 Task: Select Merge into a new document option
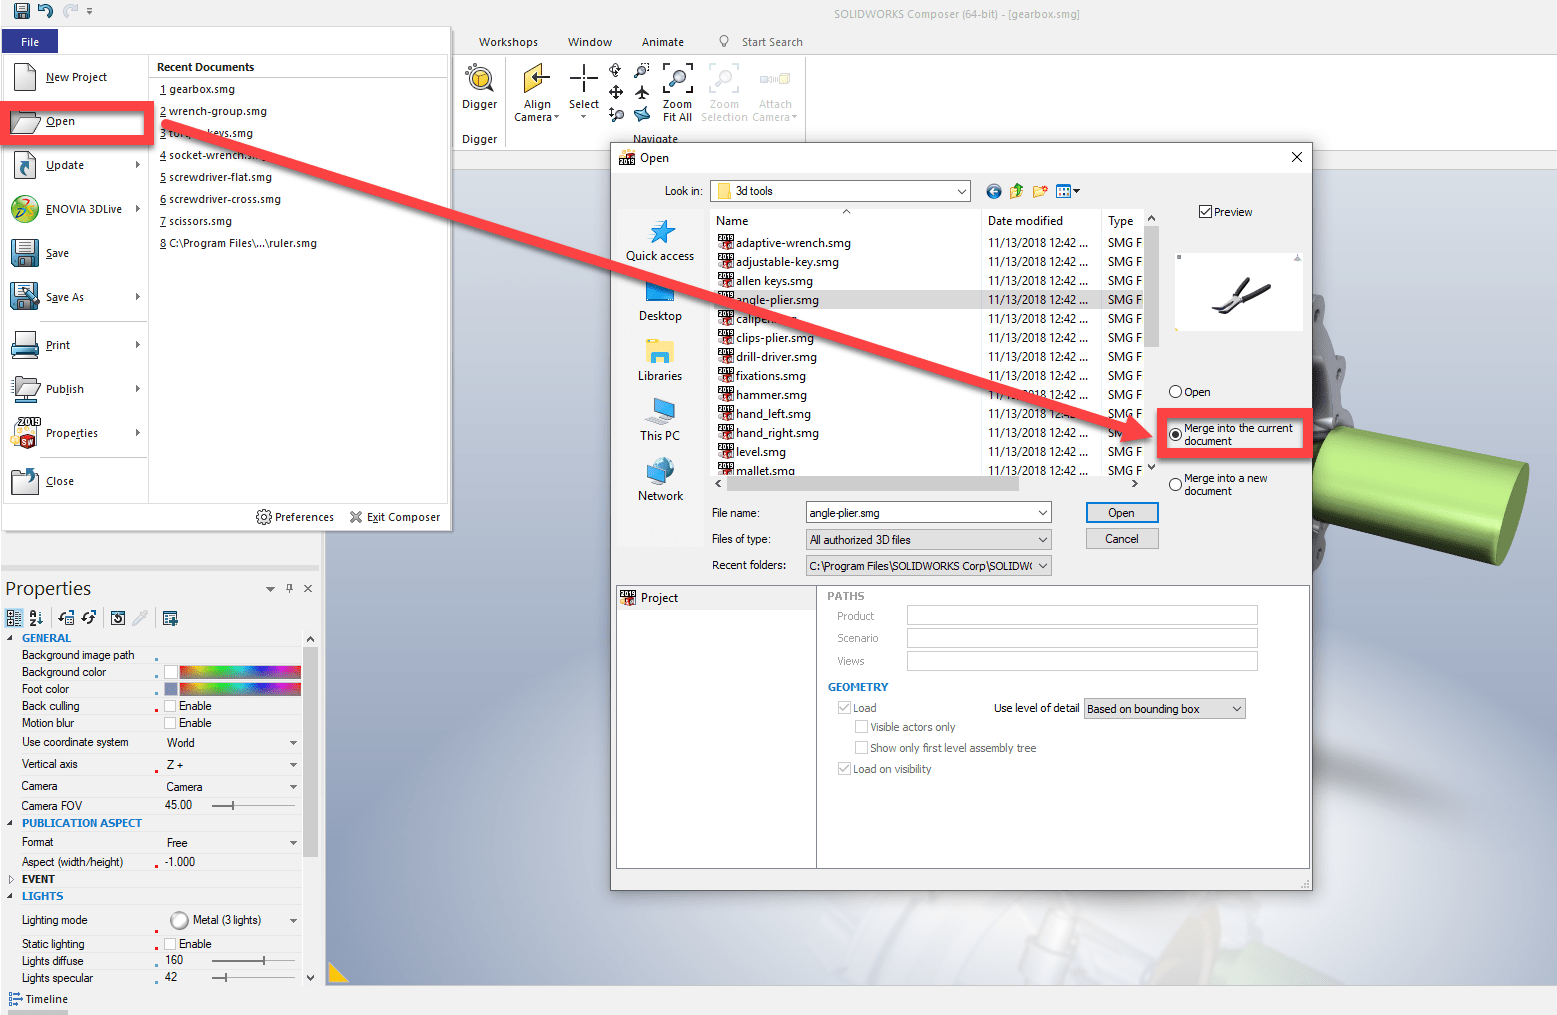click(x=1176, y=485)
